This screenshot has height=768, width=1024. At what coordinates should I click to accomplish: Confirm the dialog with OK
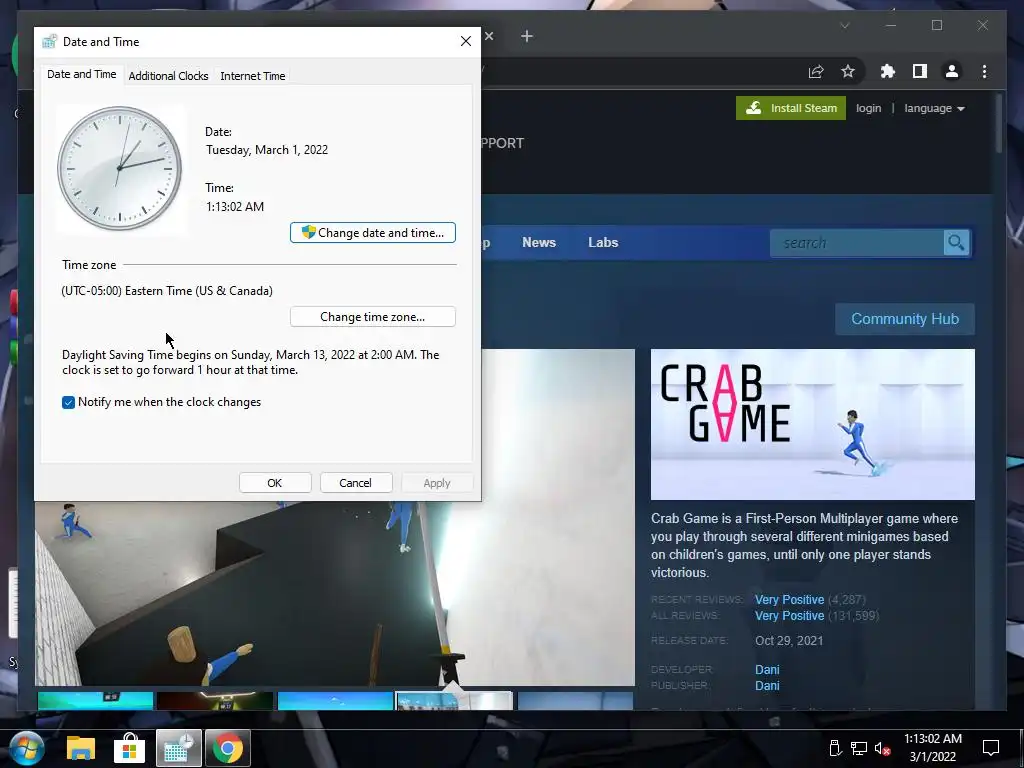pos(275,483)
